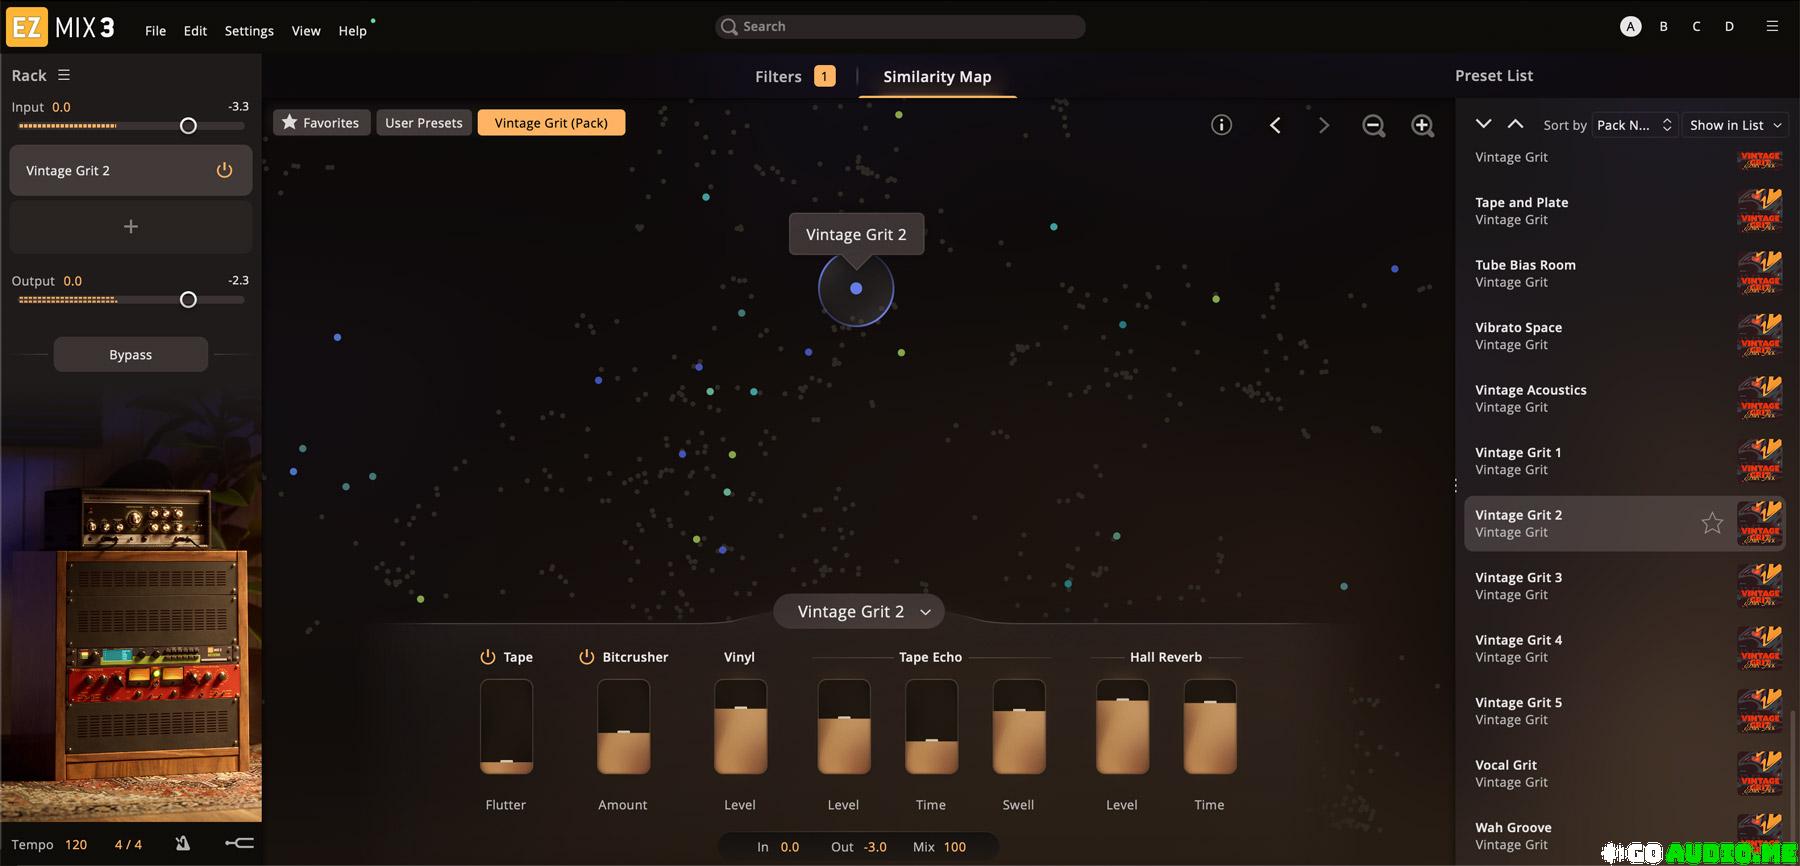Click the Hall Reverb Time fader
This screenshot has height=866, width=1800.
(x=1210, y=727)
